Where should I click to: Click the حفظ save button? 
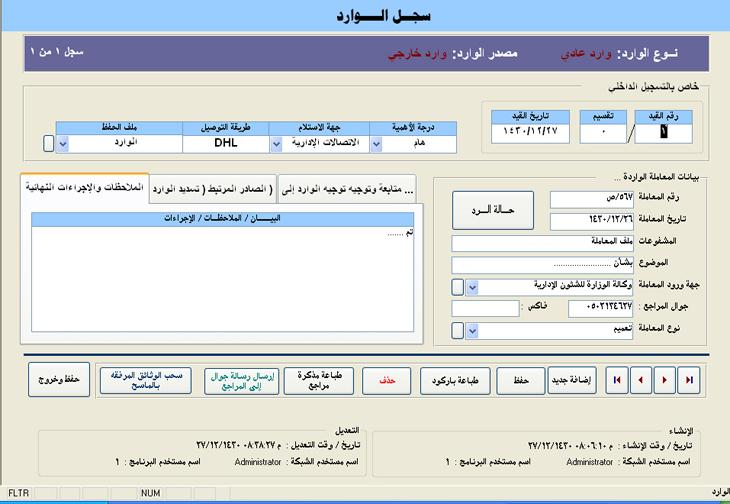(x=520, y=380)
